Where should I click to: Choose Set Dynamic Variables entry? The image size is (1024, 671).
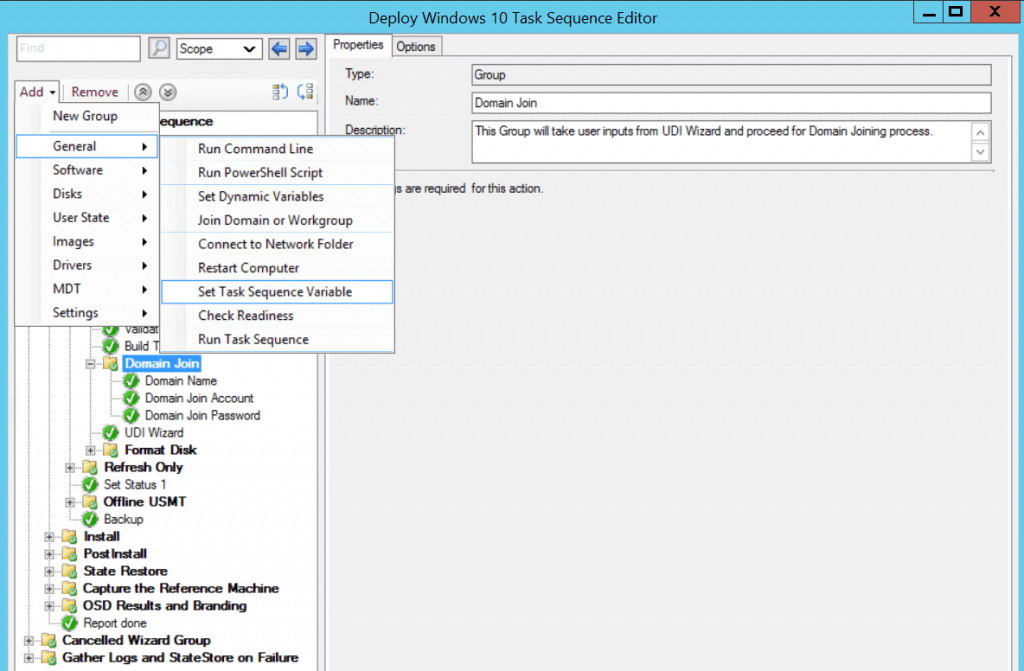click(x=277, y=197)
